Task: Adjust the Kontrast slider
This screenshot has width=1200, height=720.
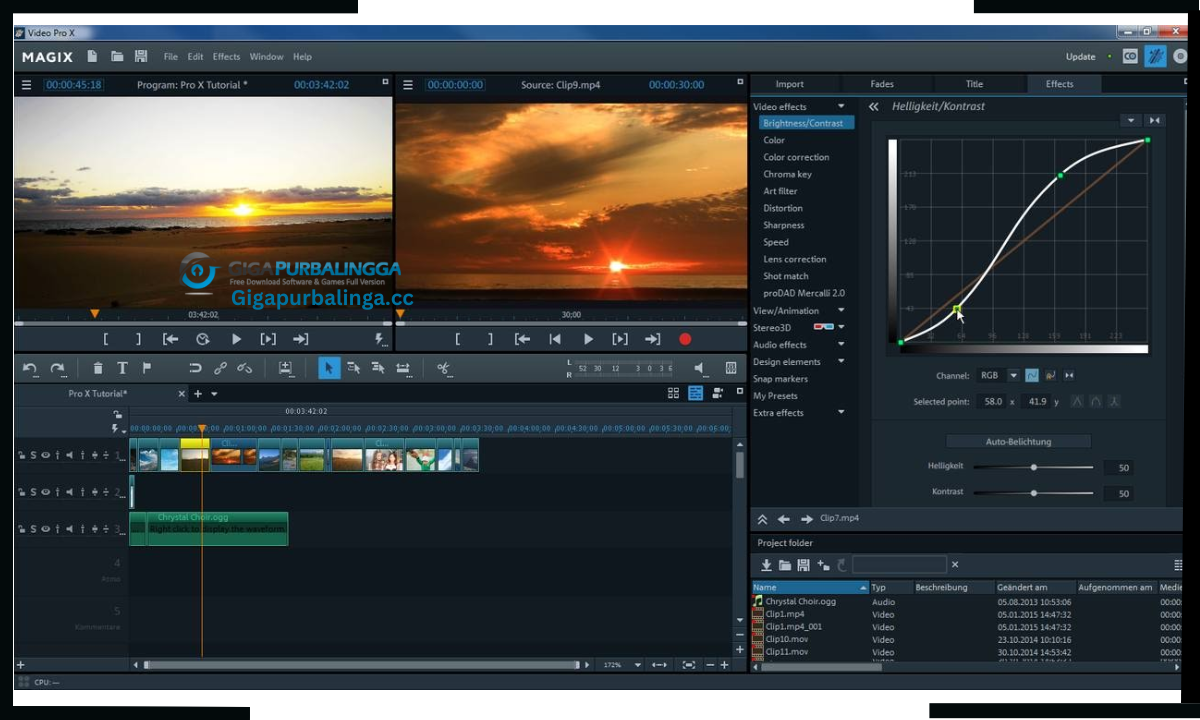Action: 1034,493
